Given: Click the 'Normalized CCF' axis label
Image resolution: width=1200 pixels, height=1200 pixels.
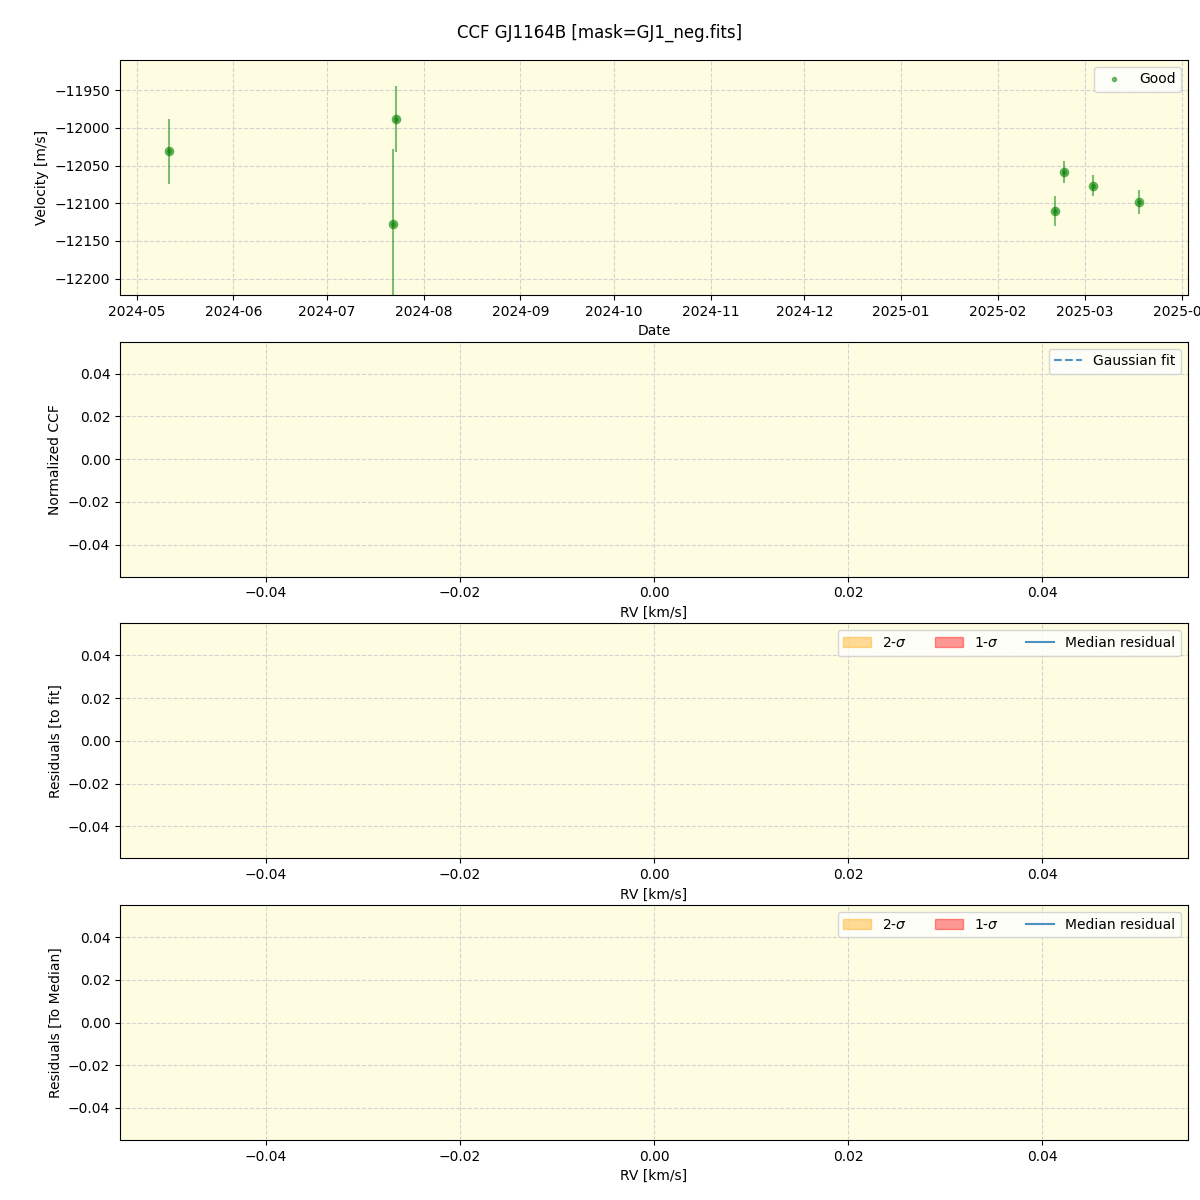Looking at the screenshot, I should [x=54, y=460].
